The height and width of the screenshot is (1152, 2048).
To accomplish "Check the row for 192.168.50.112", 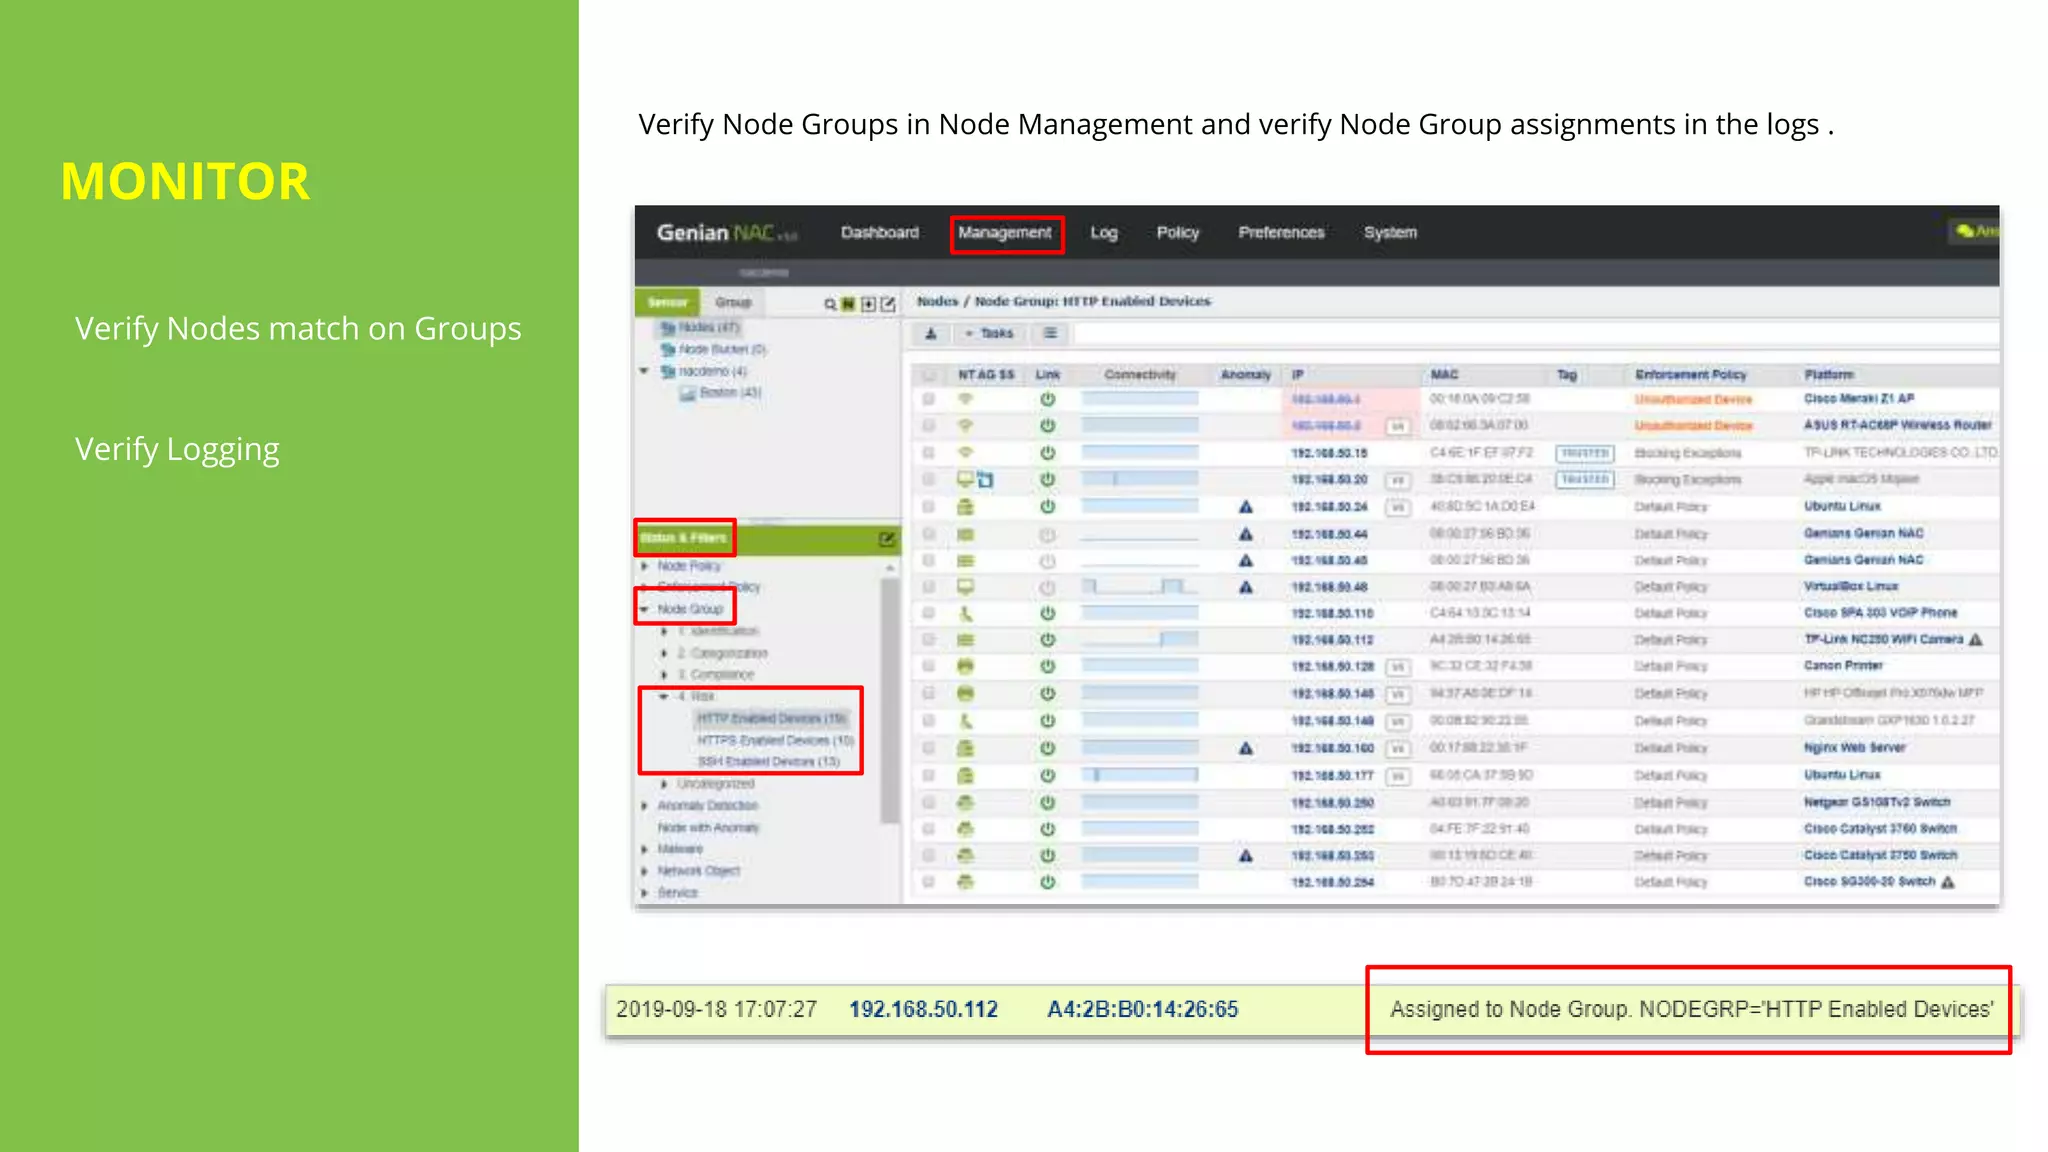I will pos(929,640).
